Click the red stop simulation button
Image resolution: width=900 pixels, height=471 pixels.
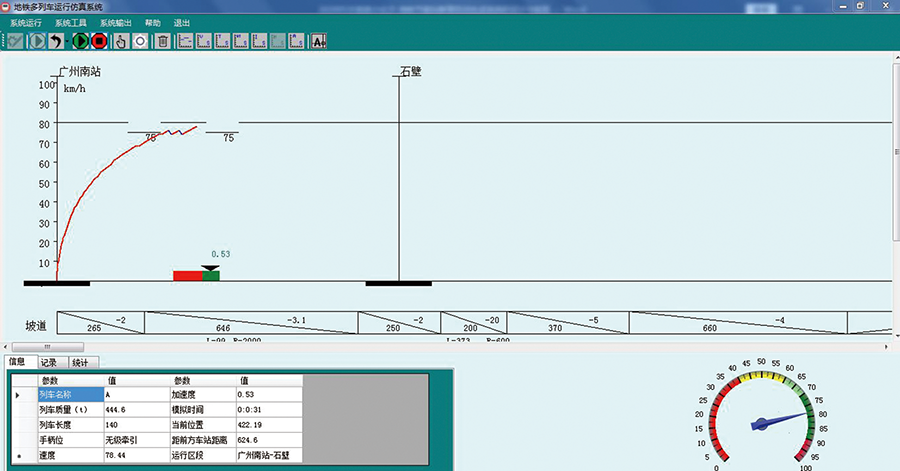tap(99, 41)
